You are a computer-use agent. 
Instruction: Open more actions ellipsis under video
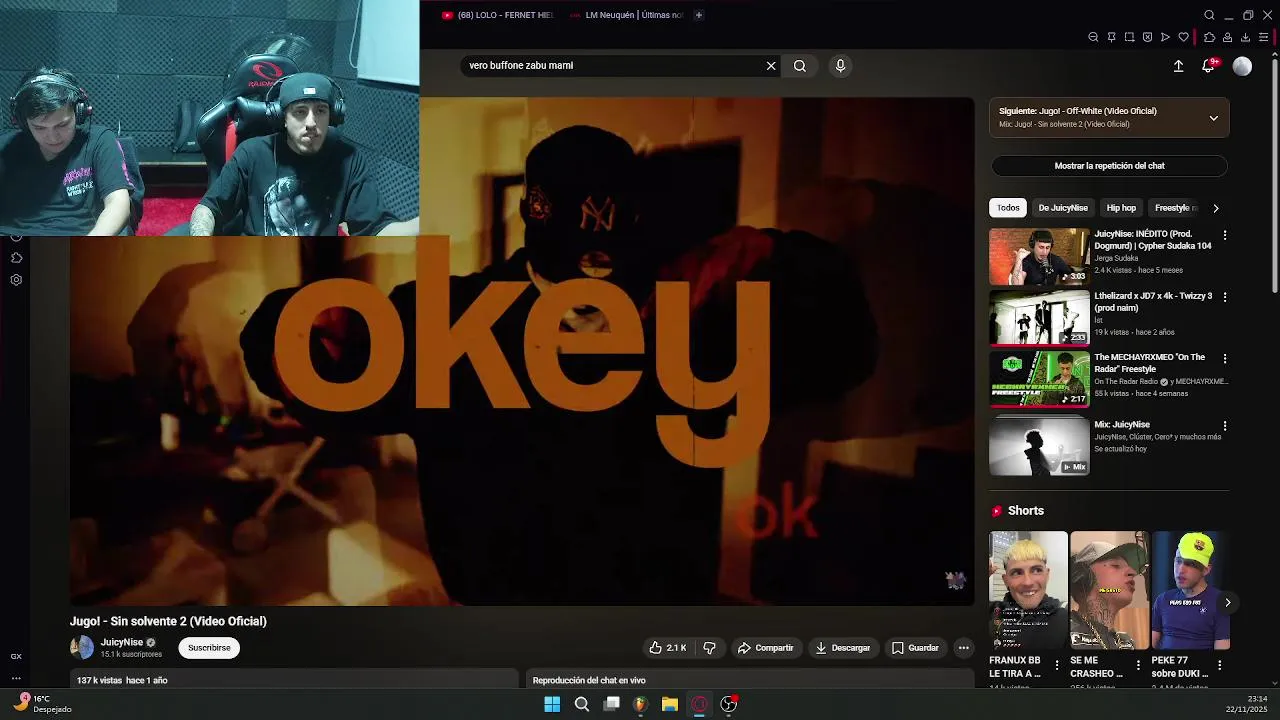click(963, 648)
